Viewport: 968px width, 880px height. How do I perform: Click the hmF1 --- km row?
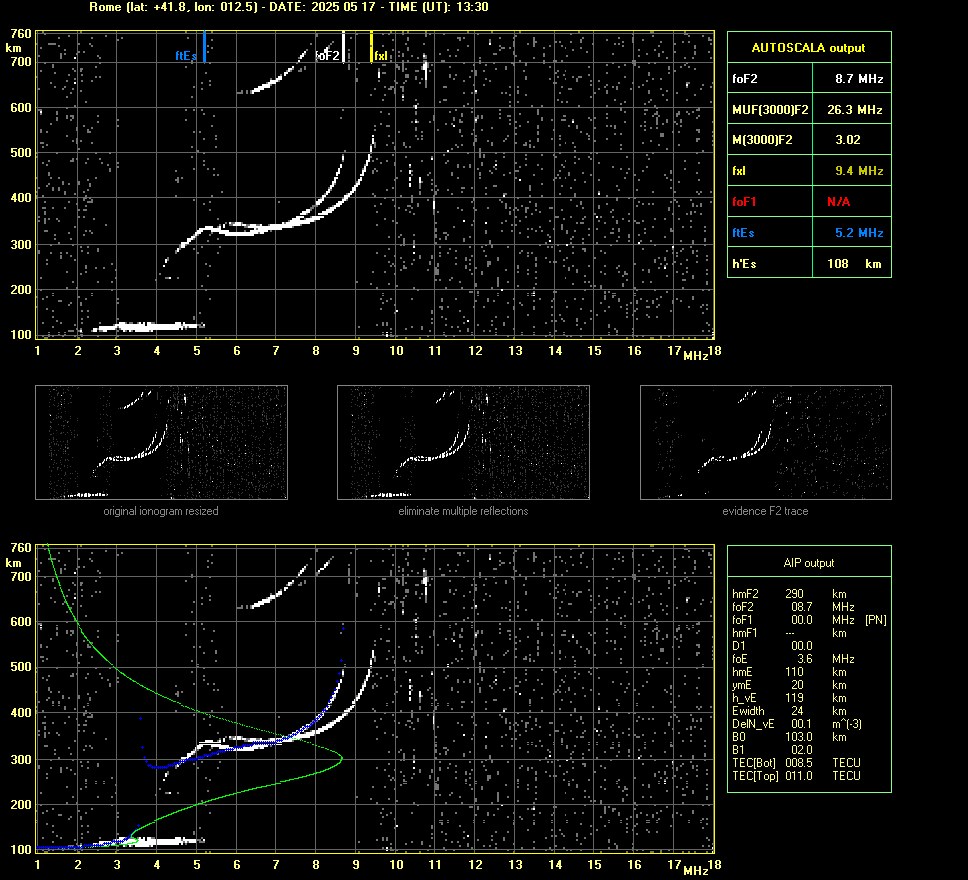789,633
